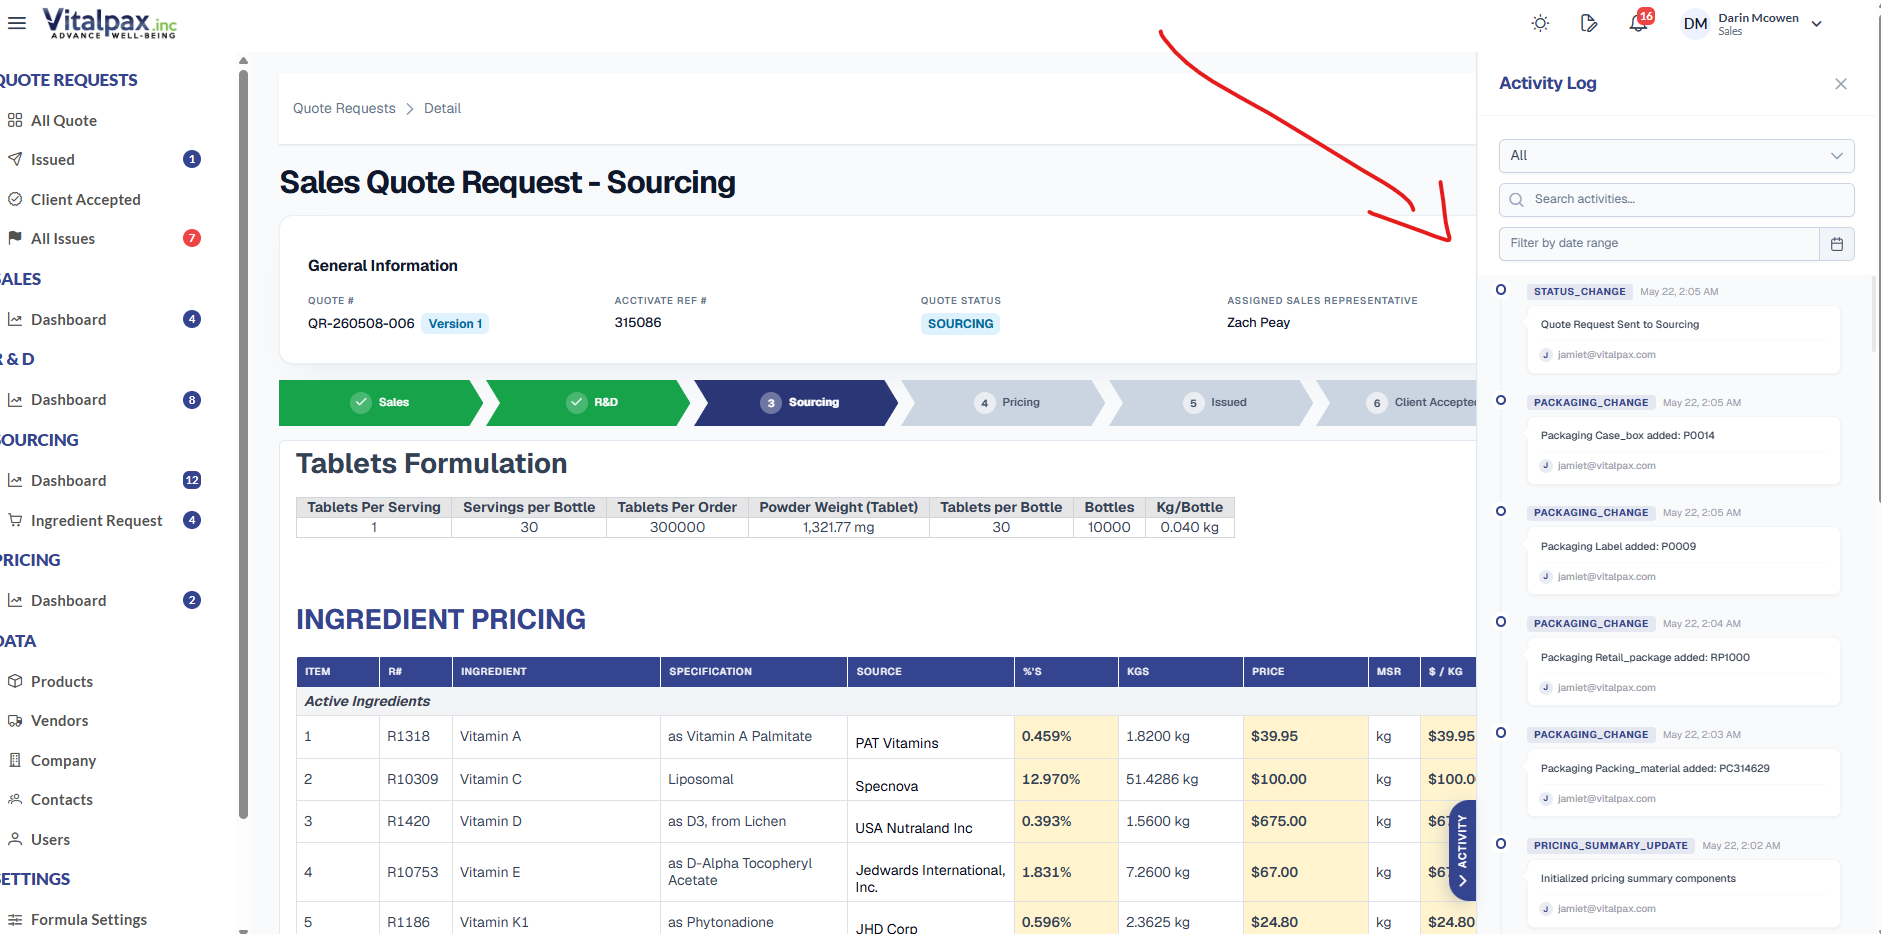Close the Activity Log panel
This screenshot has width=1881, height=934.
pyautogui.click(x=1841, y=84)
